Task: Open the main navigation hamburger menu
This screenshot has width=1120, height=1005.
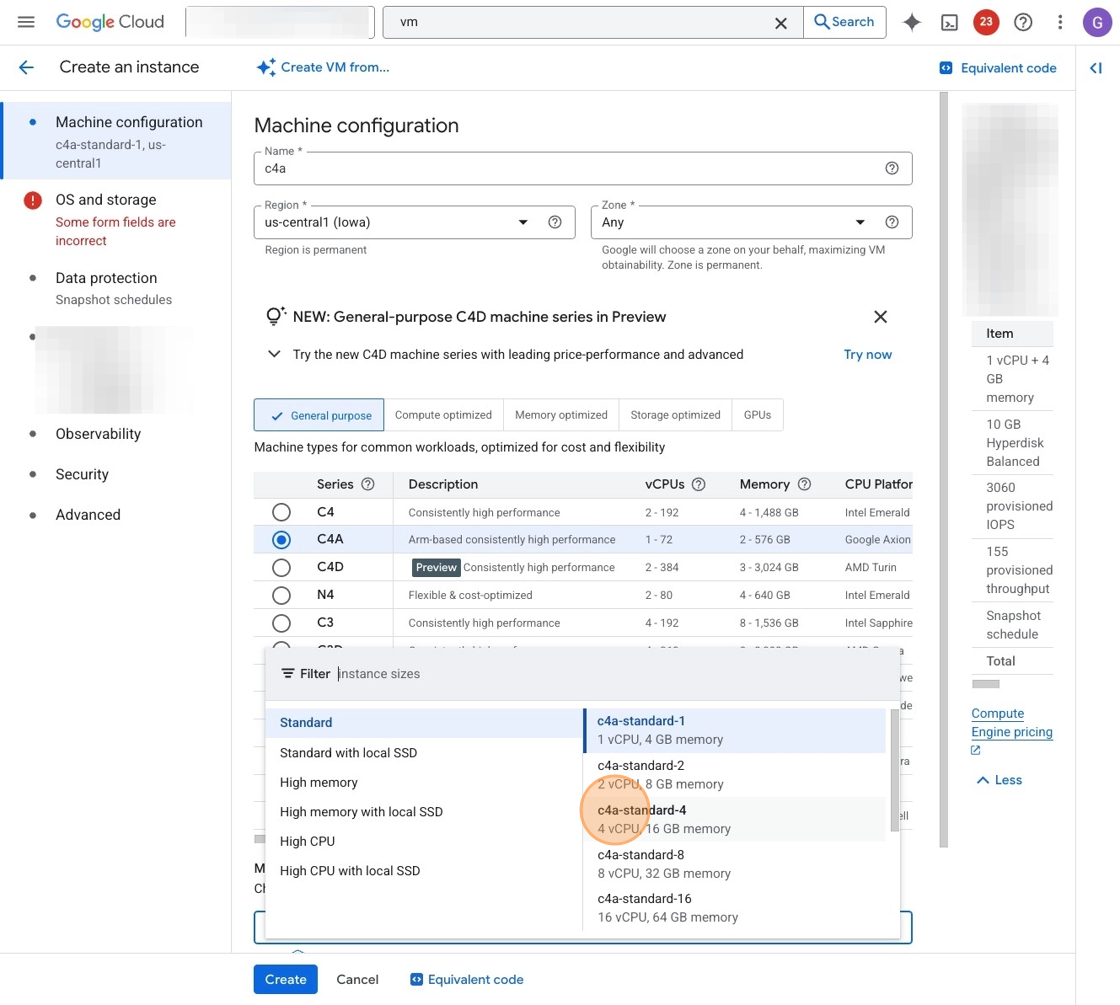Action: (26, 22)
